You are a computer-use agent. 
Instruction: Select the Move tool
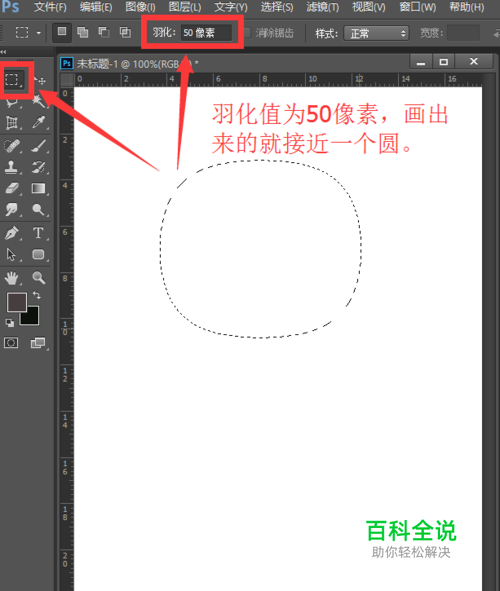point(40,80)
